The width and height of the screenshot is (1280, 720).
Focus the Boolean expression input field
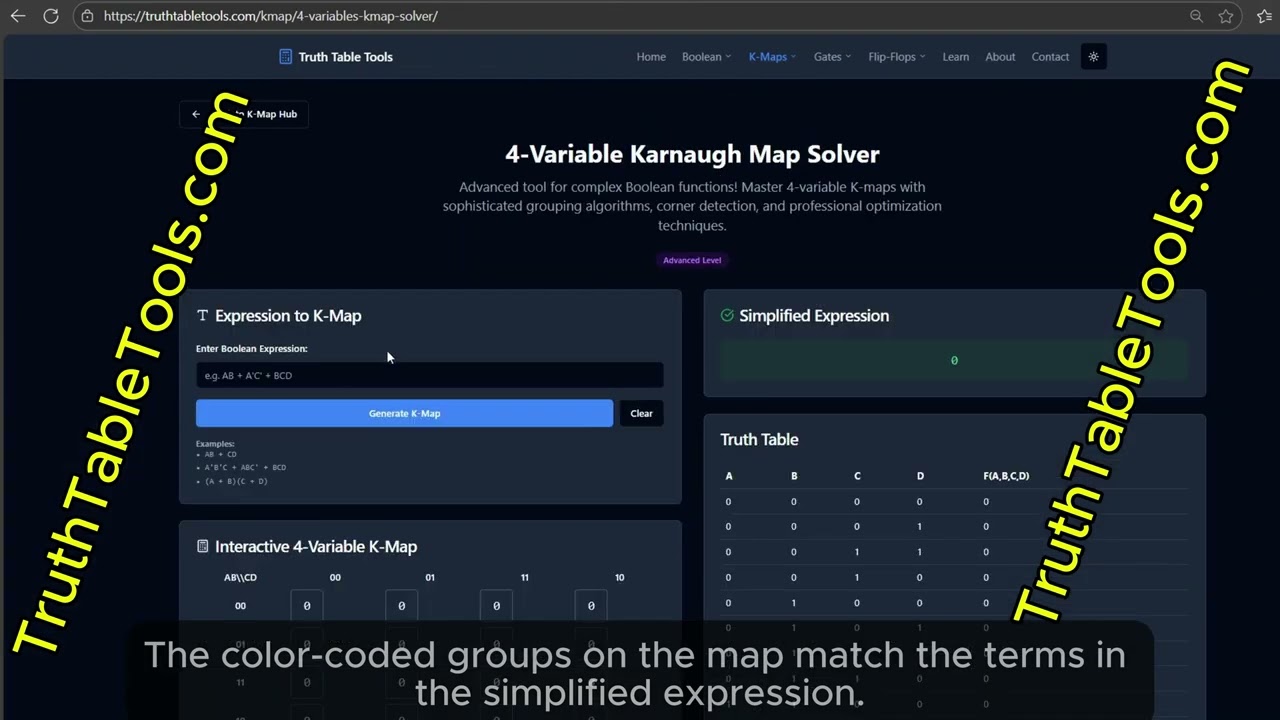tap(429, 375)
